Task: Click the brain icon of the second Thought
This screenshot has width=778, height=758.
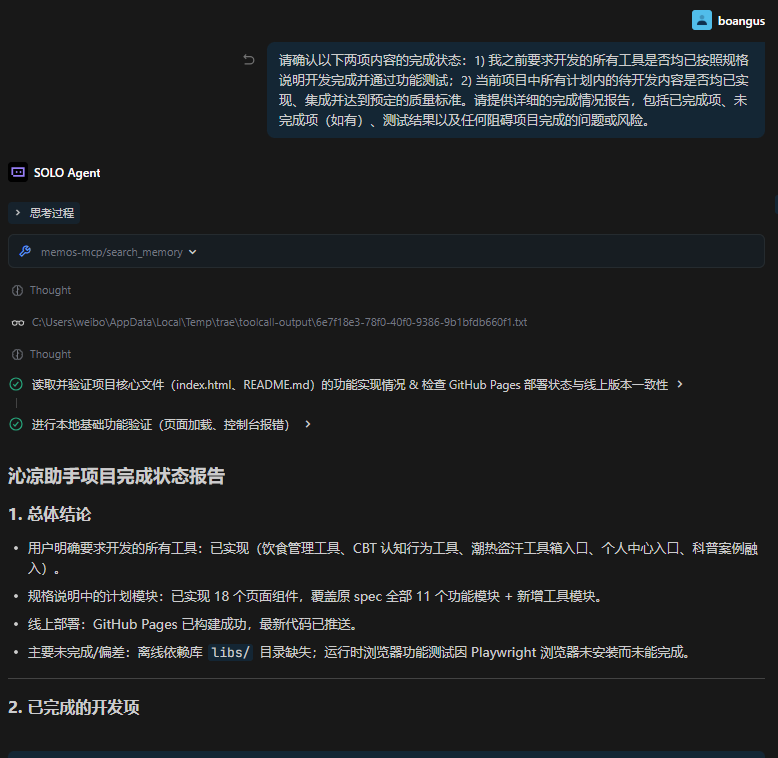Action: pyautogui.click(x=17, y=354)
